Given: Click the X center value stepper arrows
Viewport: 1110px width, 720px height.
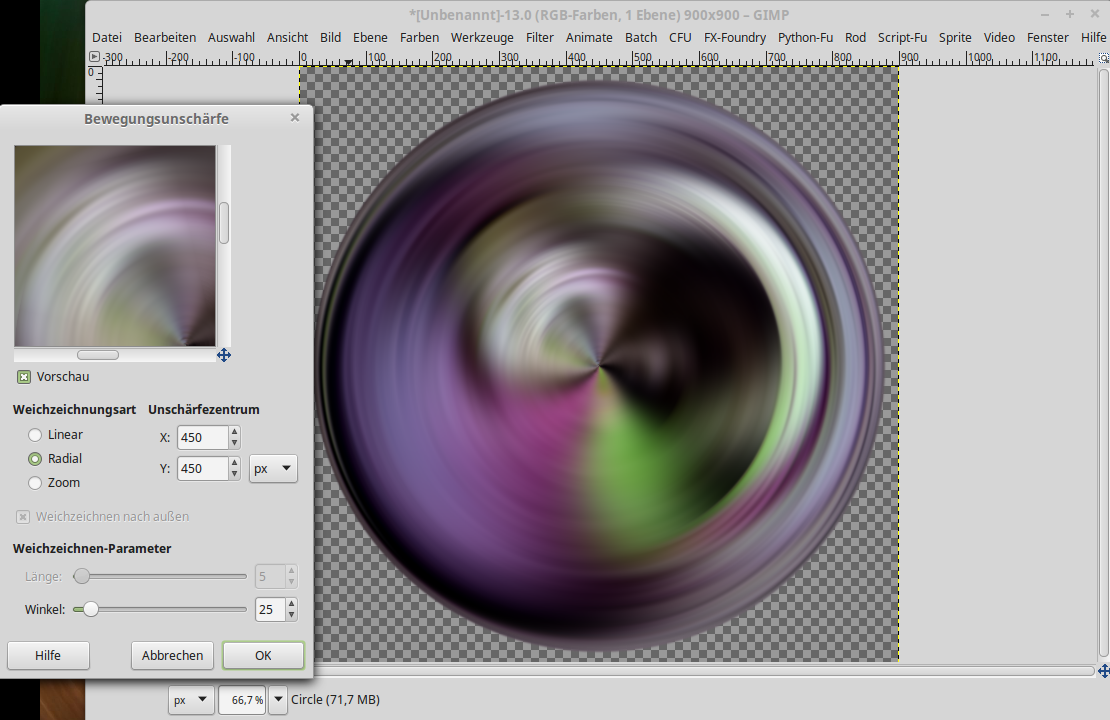Looking at the screenshot, I should [x=234, y=438].
